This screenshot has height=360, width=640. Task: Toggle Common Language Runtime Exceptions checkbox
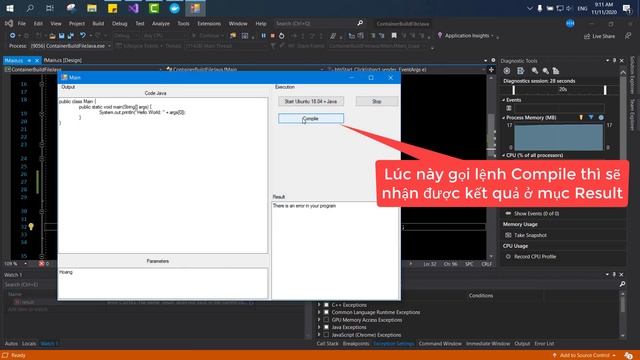(x=326, y=312)
